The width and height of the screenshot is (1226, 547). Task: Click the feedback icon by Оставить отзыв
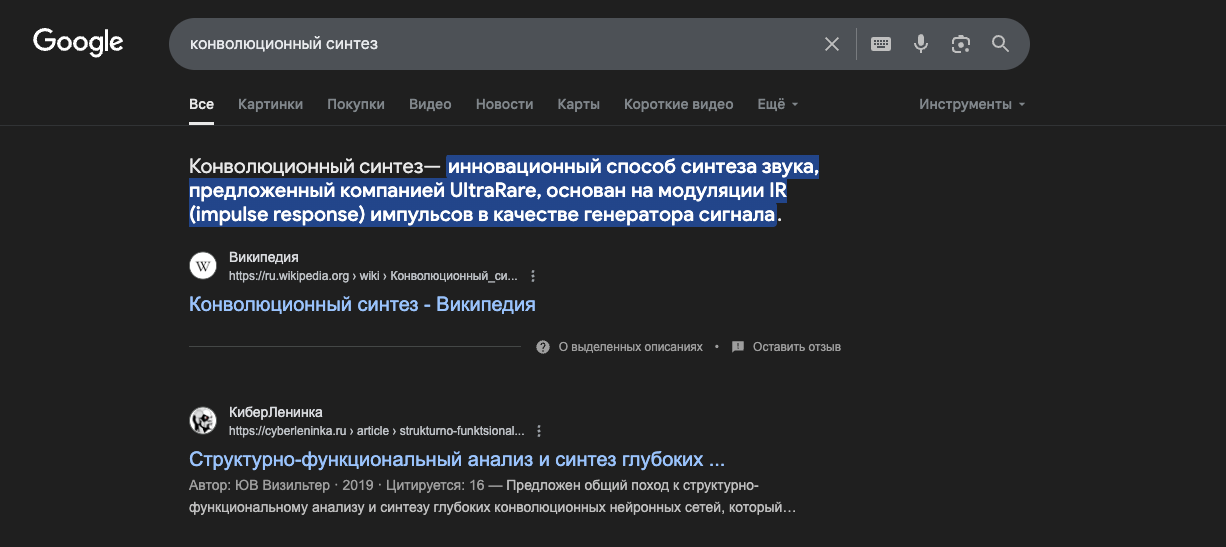pos(738,347)
